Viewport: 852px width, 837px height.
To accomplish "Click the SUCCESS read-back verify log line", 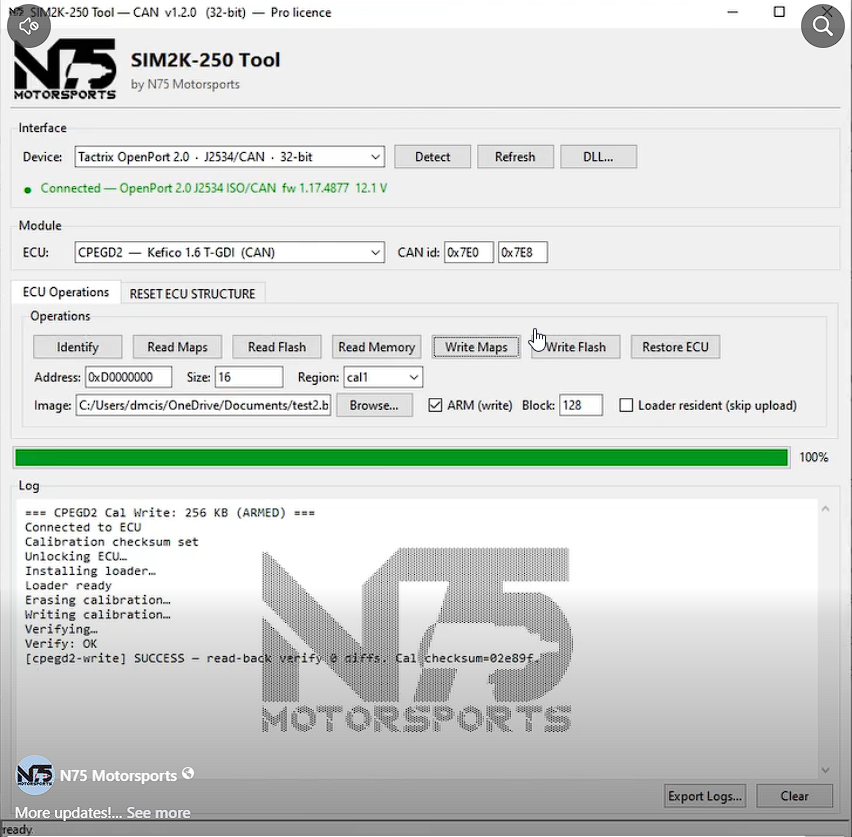I will pyautogui.click(x=282, y=659).
